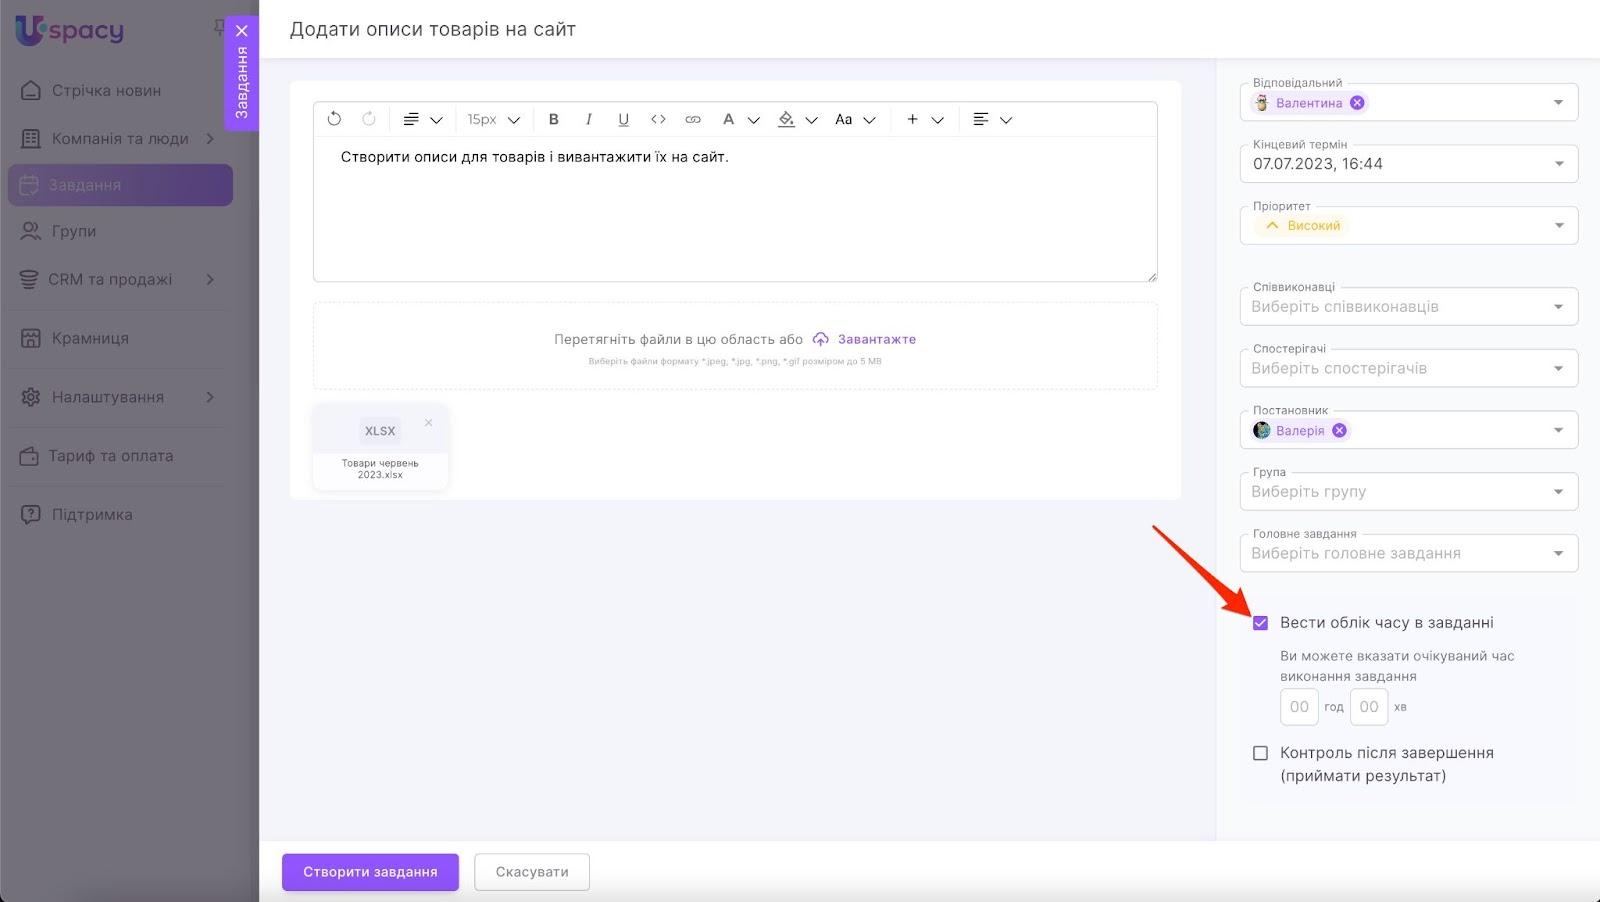Click inside the task description text area

(735, 209)
